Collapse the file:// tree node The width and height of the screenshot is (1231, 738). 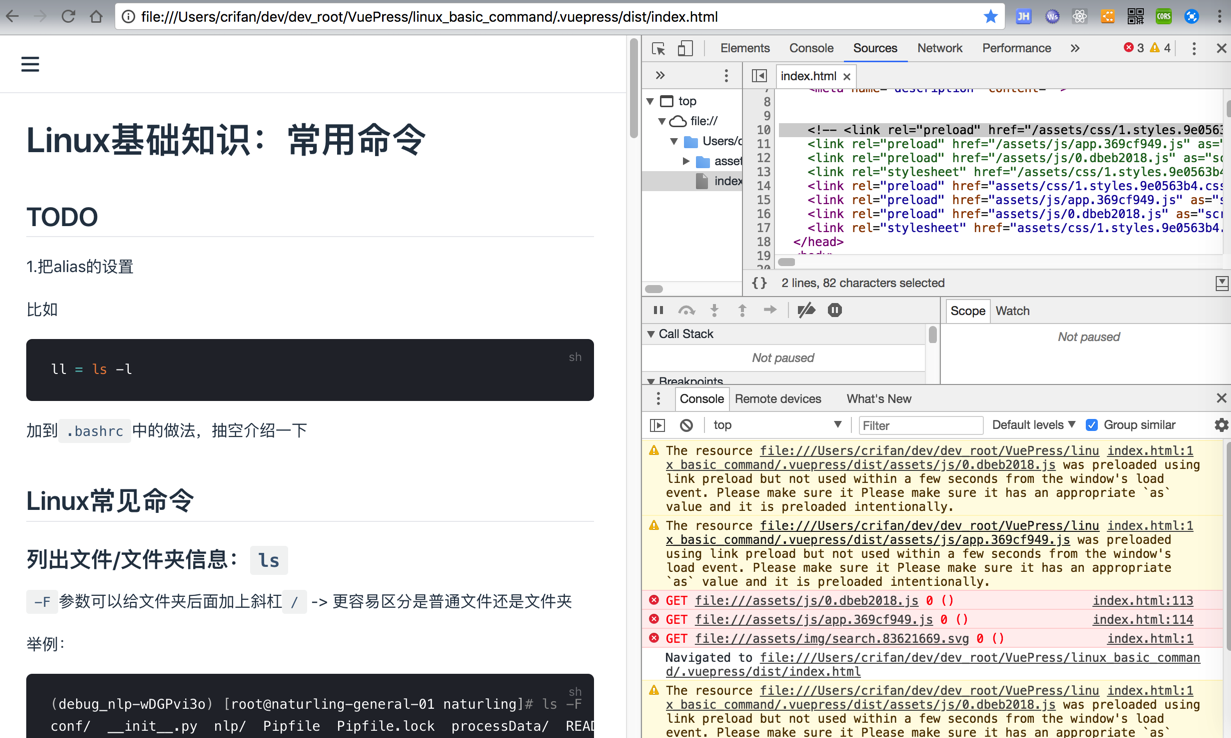point(662,121)
